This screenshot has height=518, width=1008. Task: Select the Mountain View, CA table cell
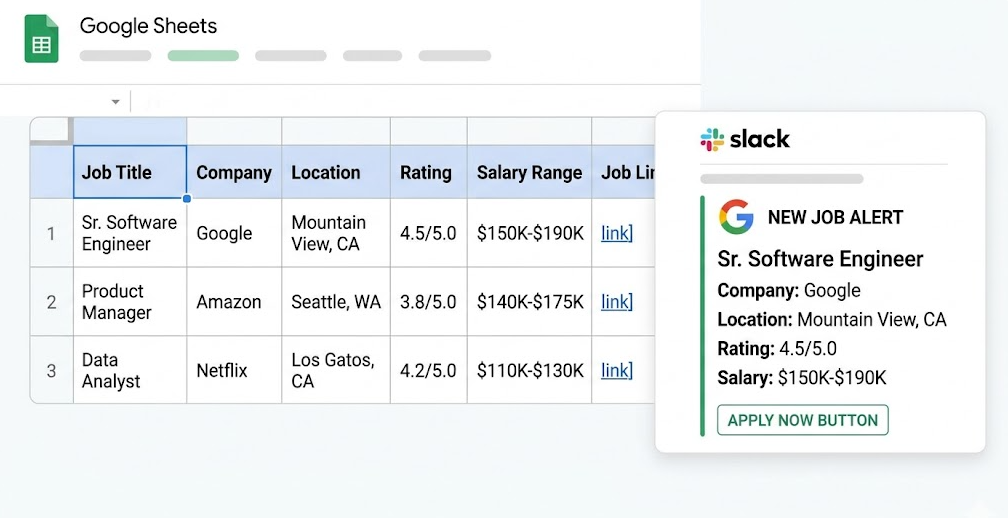pos(336,233)
